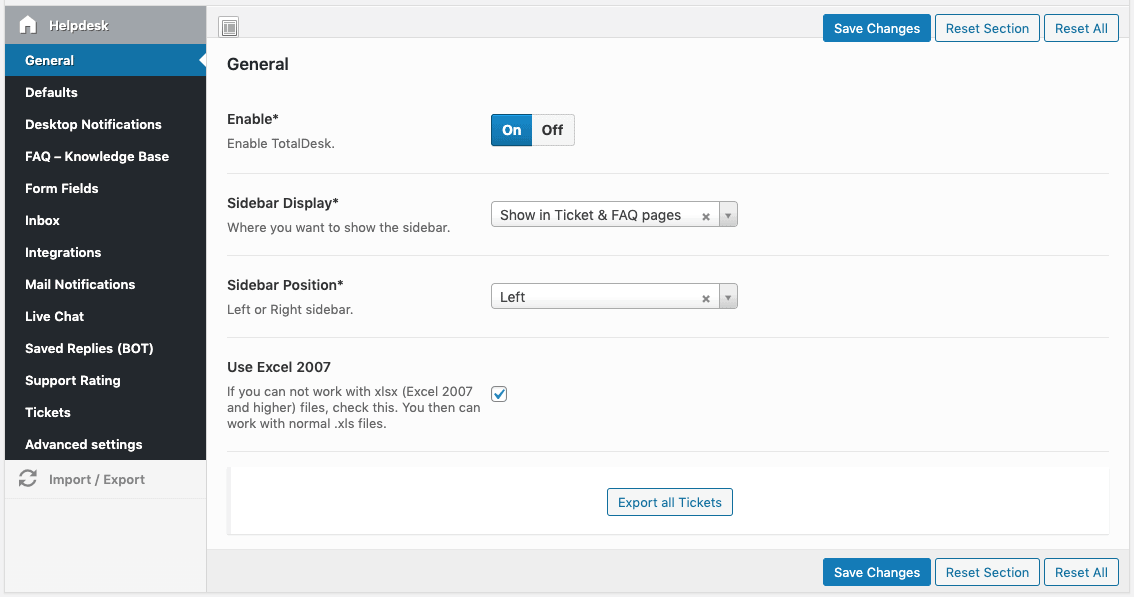Screen dimensions: 1134x597
Task: Open FAQ – Knowledge Base settings
Action: click(96, 156)
